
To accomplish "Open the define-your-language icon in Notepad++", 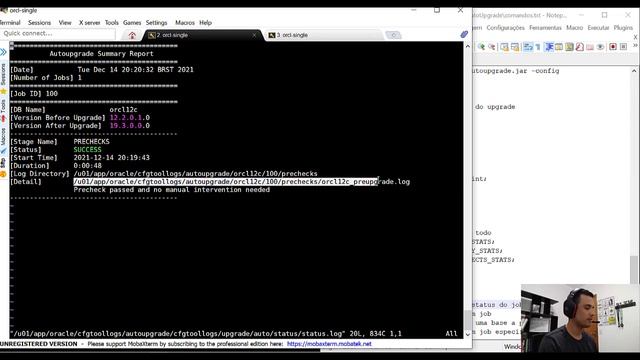I will [559, 47].
